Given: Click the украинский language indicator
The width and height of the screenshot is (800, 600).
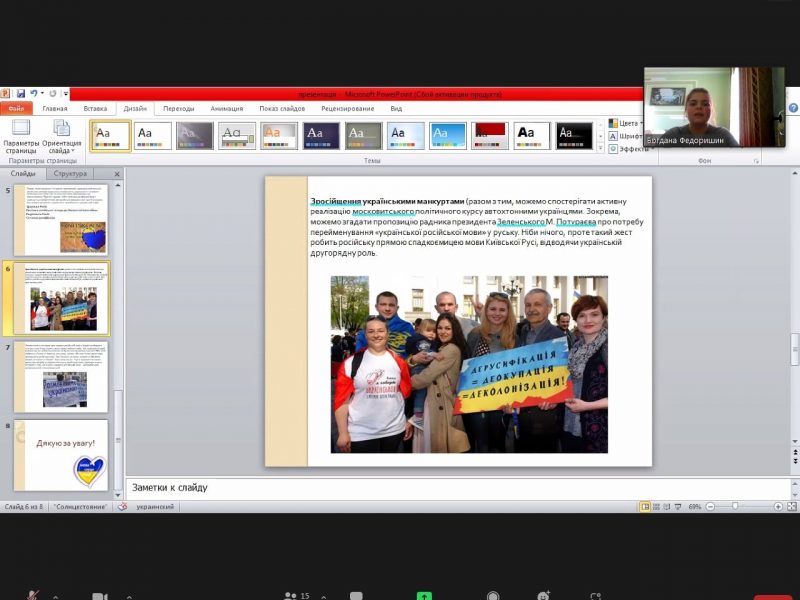Looking at the screenshot, I should click(155, 507).
